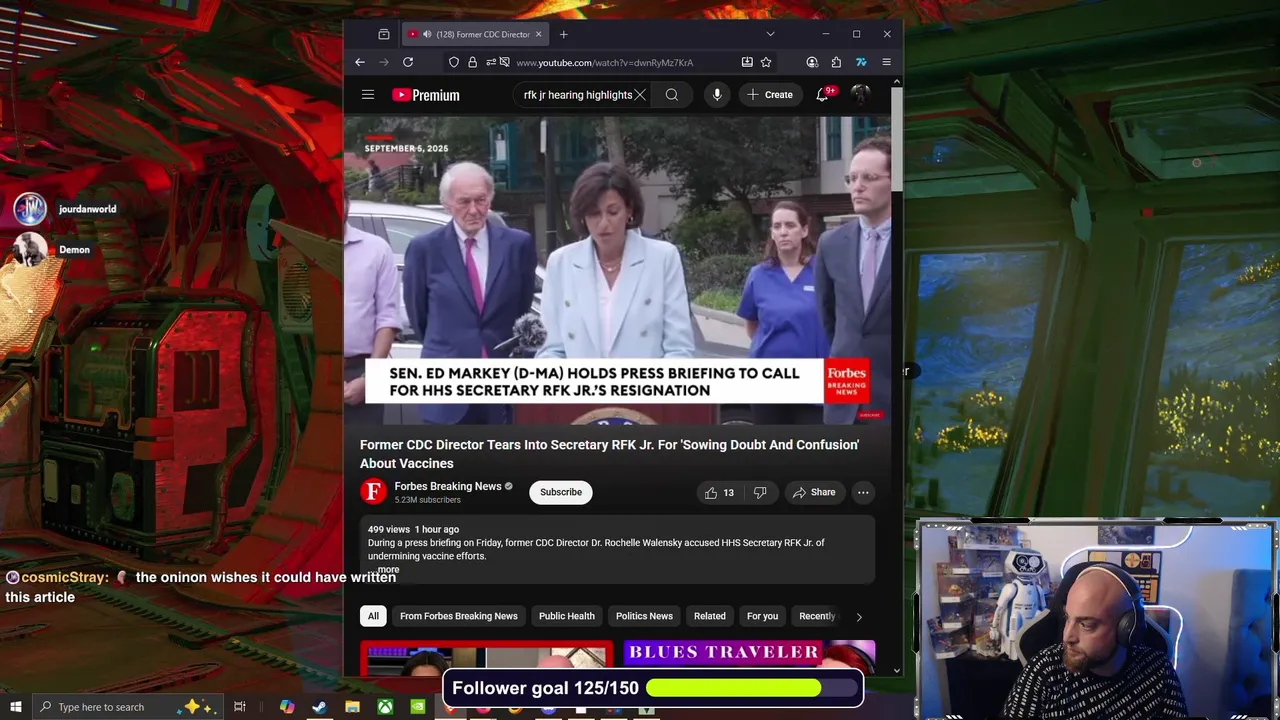Expand the list all tabs chevron
Image resolution: width=1280 pixels, height=720 pixels.
tap(770, 34)
